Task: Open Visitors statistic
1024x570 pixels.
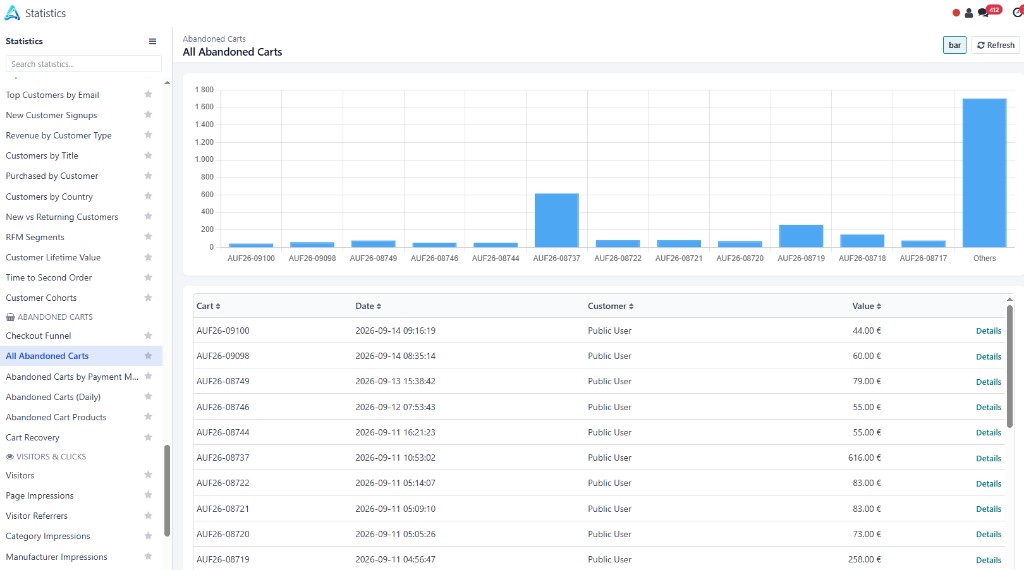Action: (x=20, y=475)
